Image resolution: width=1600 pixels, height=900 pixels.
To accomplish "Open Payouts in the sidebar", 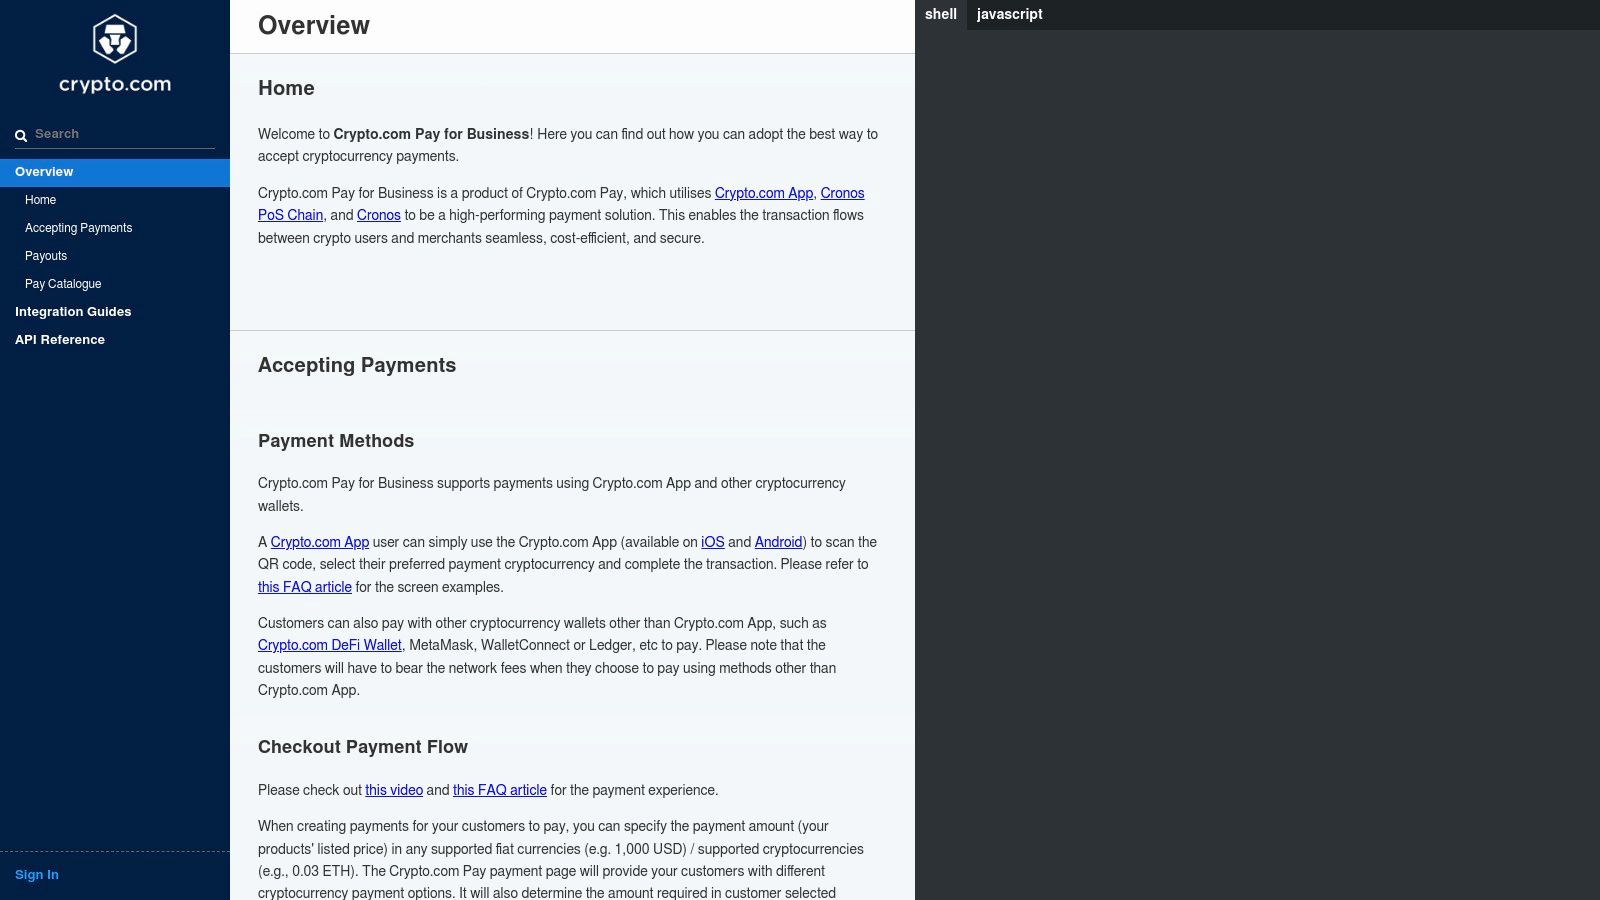I will click(x=46, y=256).
